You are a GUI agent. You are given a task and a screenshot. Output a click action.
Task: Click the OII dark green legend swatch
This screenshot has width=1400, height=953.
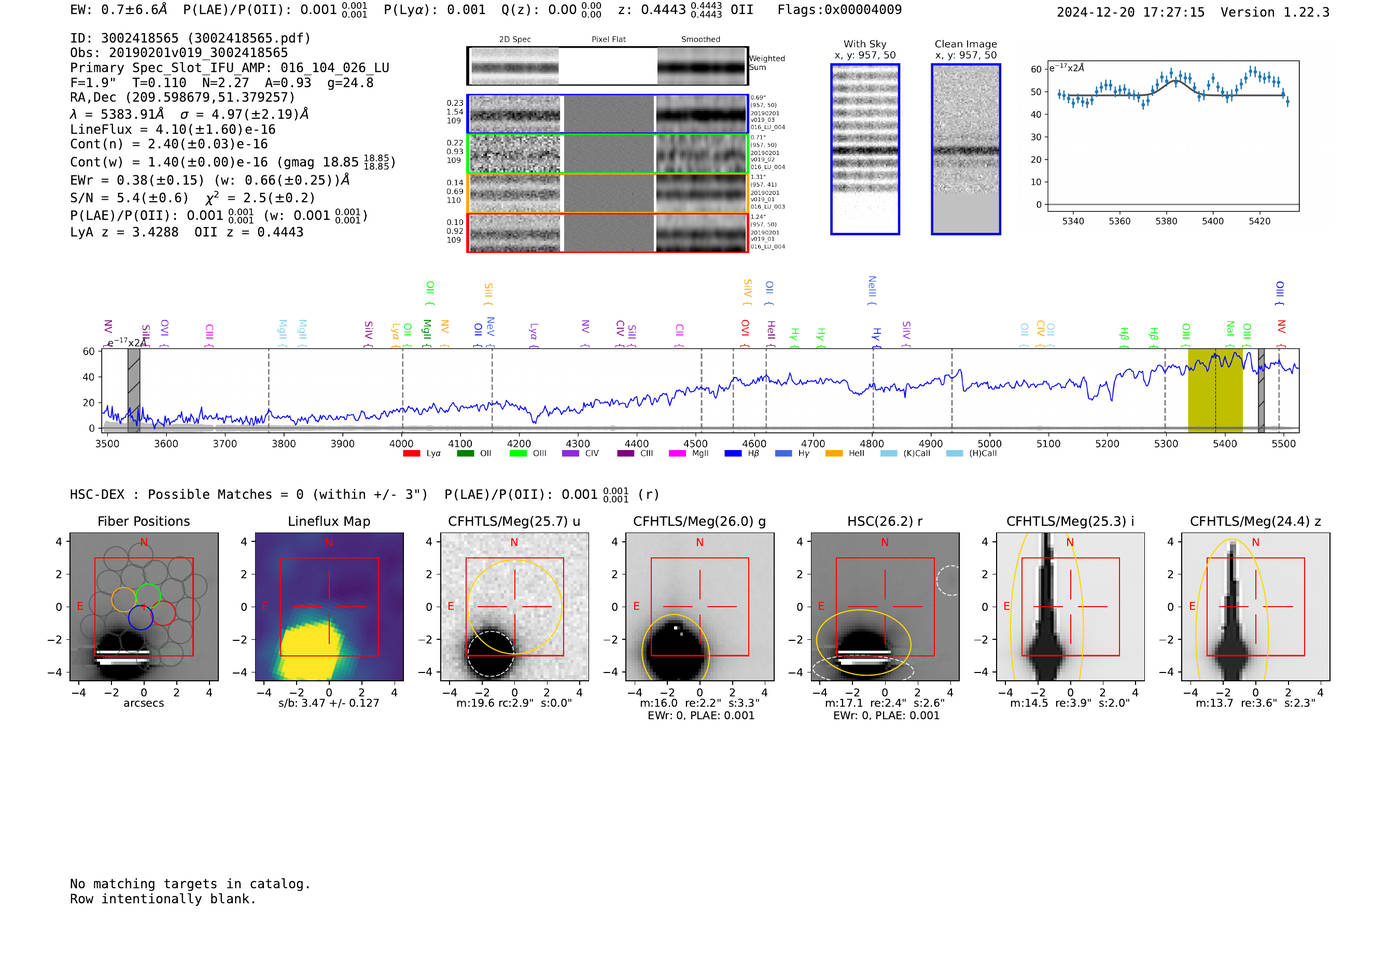click(x=465, y=454)
